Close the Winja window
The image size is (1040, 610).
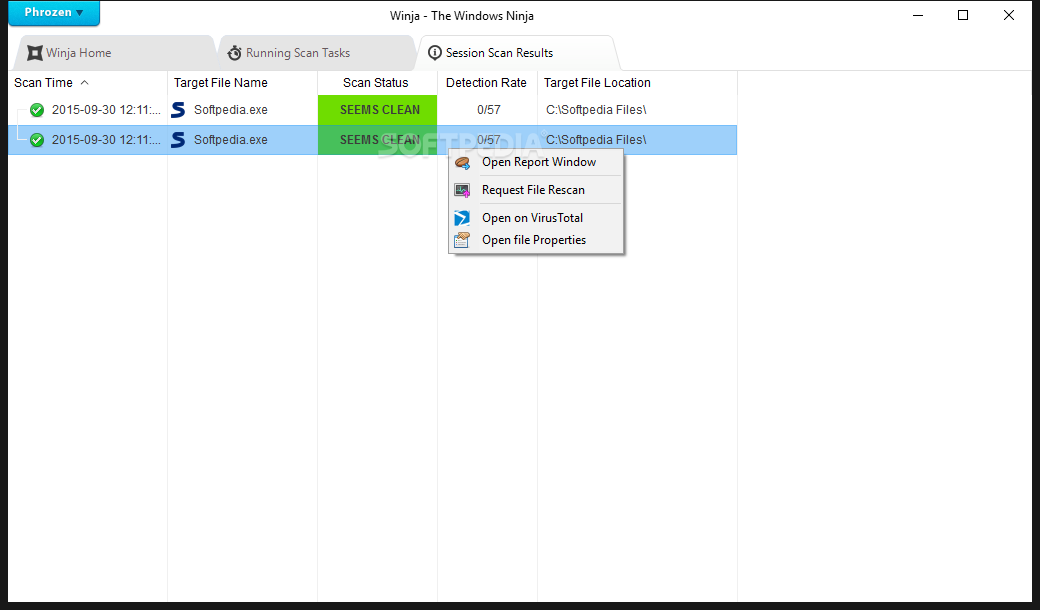click(1009, 15)
